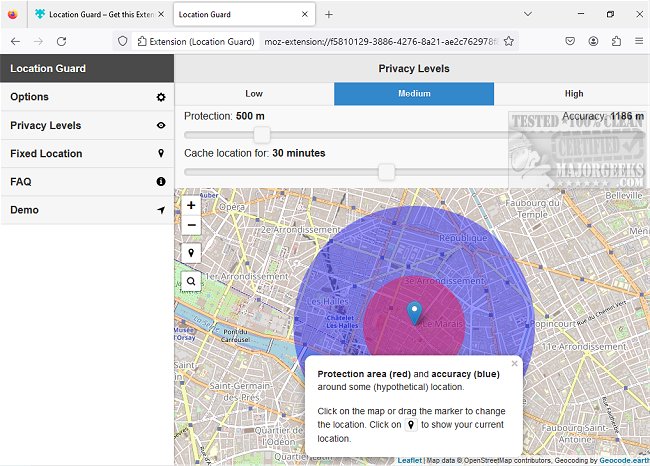Zoom out on the map
Image resolution: width=650 pixels, height=466 pixels.
[191, 225]
